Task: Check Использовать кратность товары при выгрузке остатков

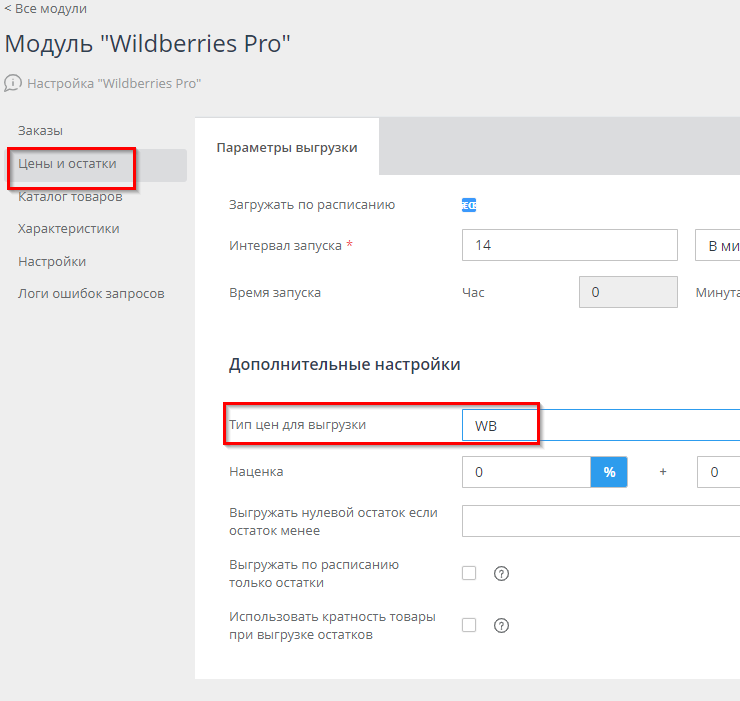Action: click(469, 626)
